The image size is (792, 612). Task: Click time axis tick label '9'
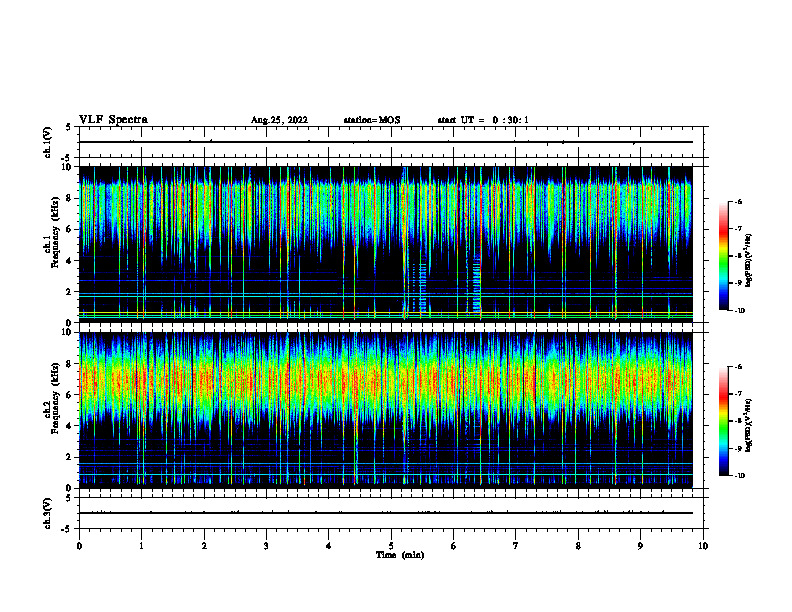pos(640,546)
